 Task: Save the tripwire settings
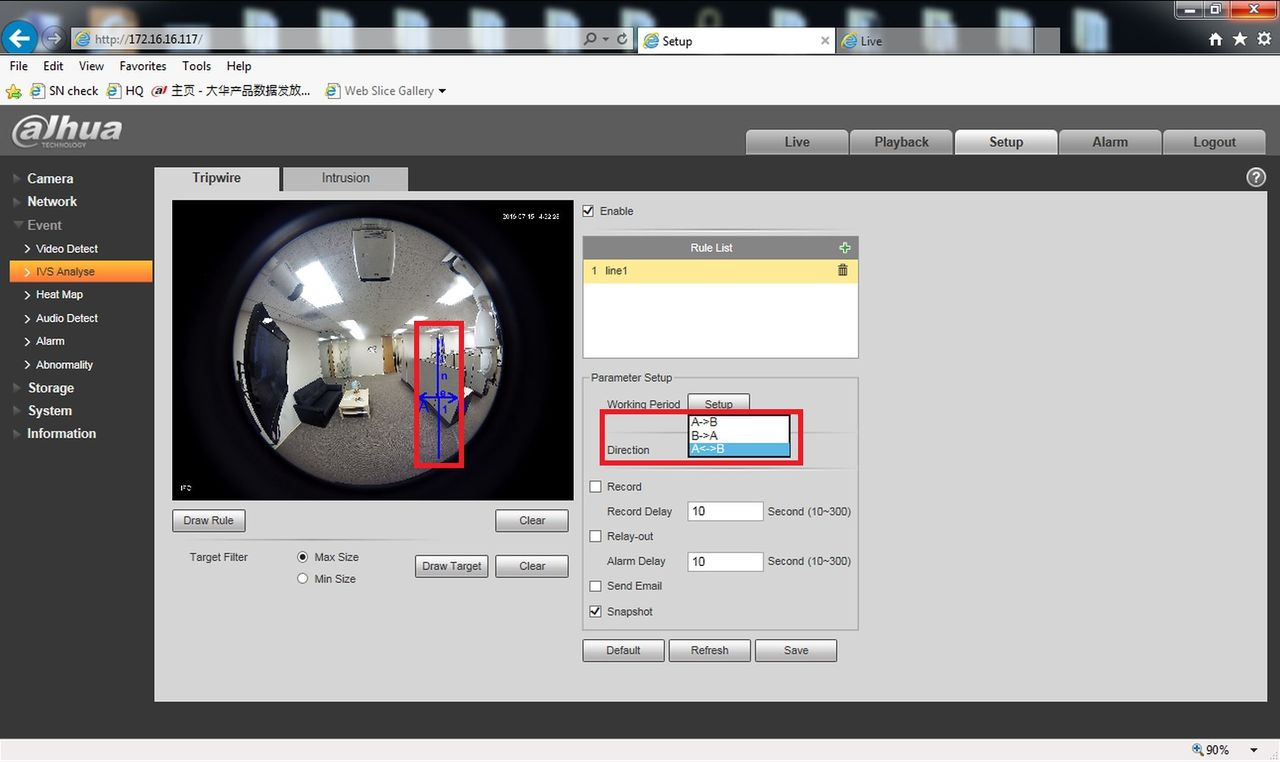coord(795,650)
